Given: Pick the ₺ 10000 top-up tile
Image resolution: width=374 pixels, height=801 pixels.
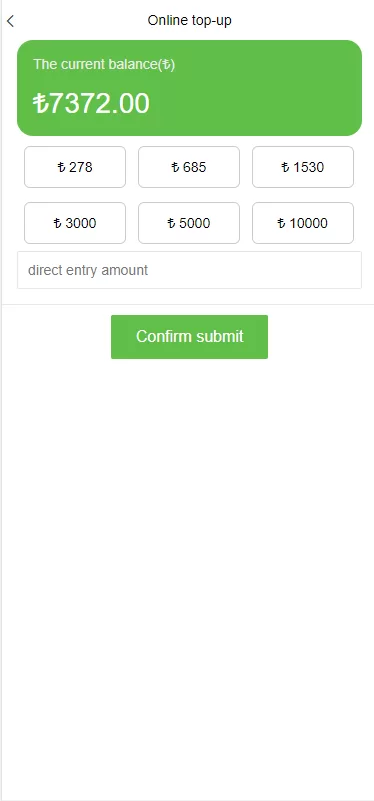Looking at the screenshot, I should 302,223.
